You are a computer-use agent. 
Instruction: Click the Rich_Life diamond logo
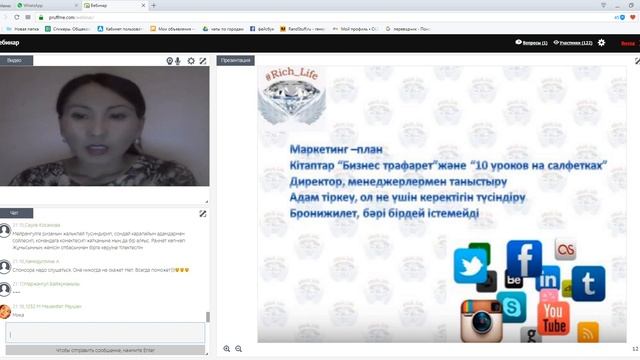click(x=292, y=97)
